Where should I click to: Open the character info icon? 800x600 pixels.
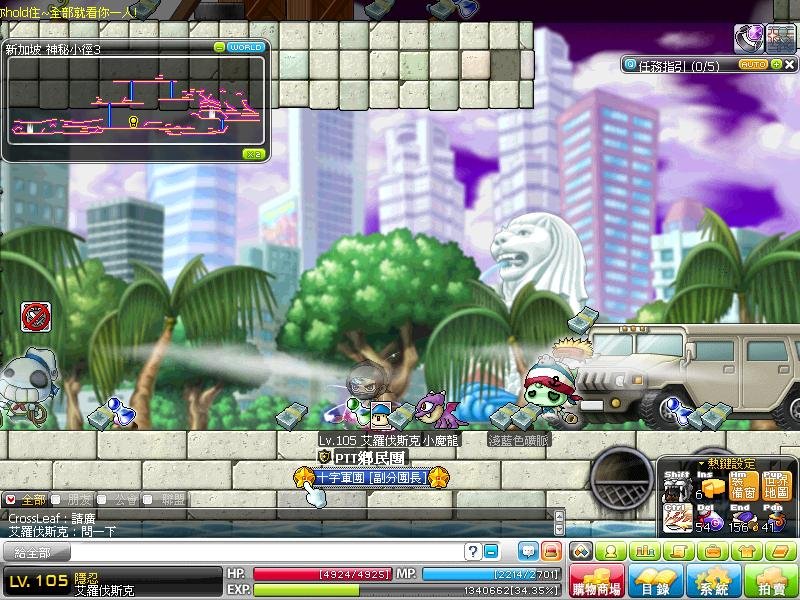click(x=611, y=552)
